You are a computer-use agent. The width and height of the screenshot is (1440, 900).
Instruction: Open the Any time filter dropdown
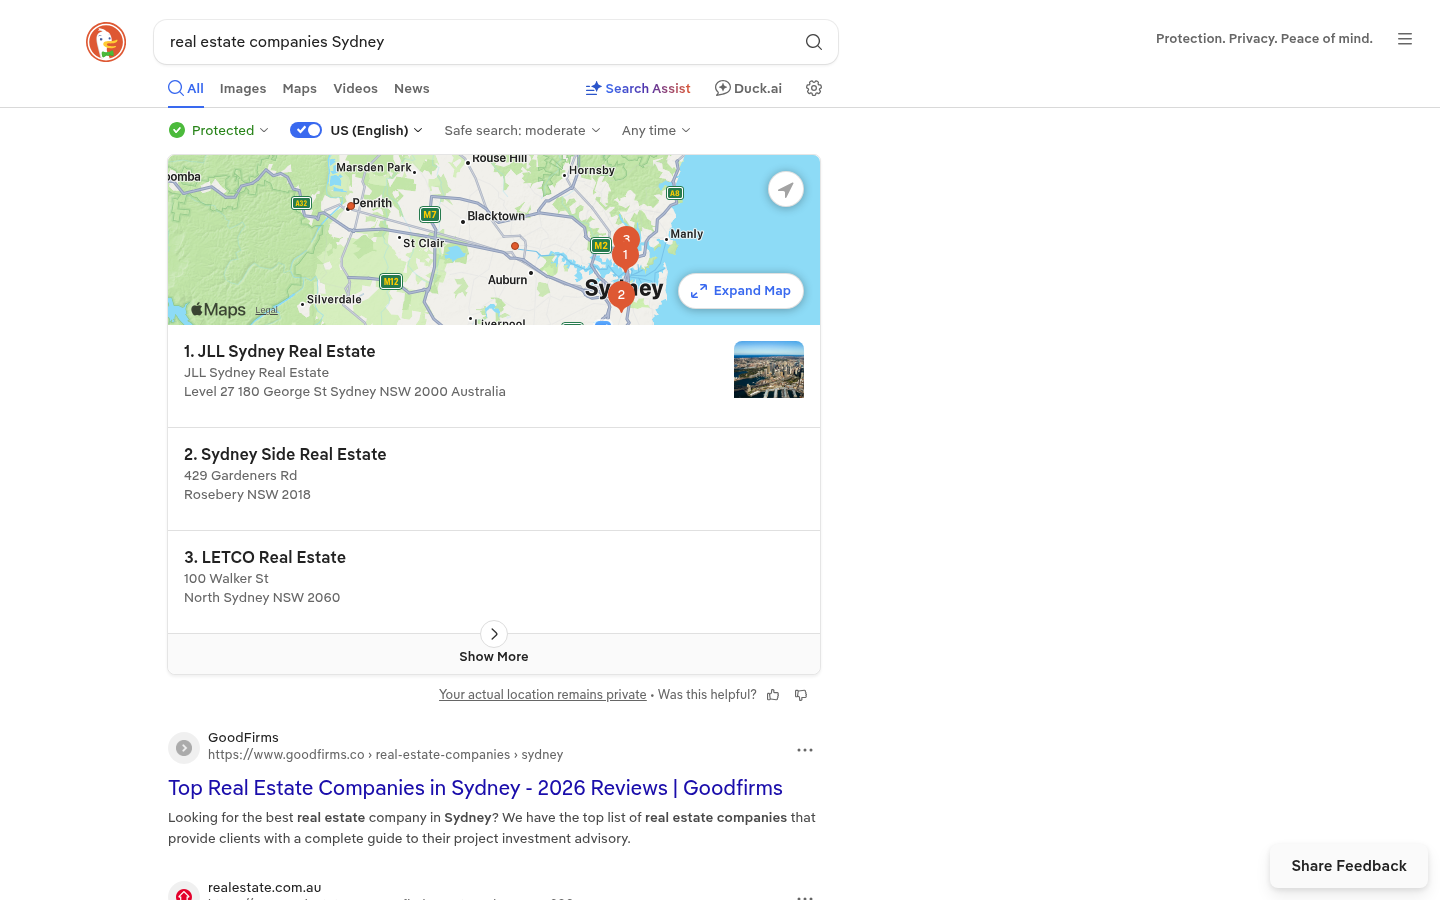pos(656,130)
